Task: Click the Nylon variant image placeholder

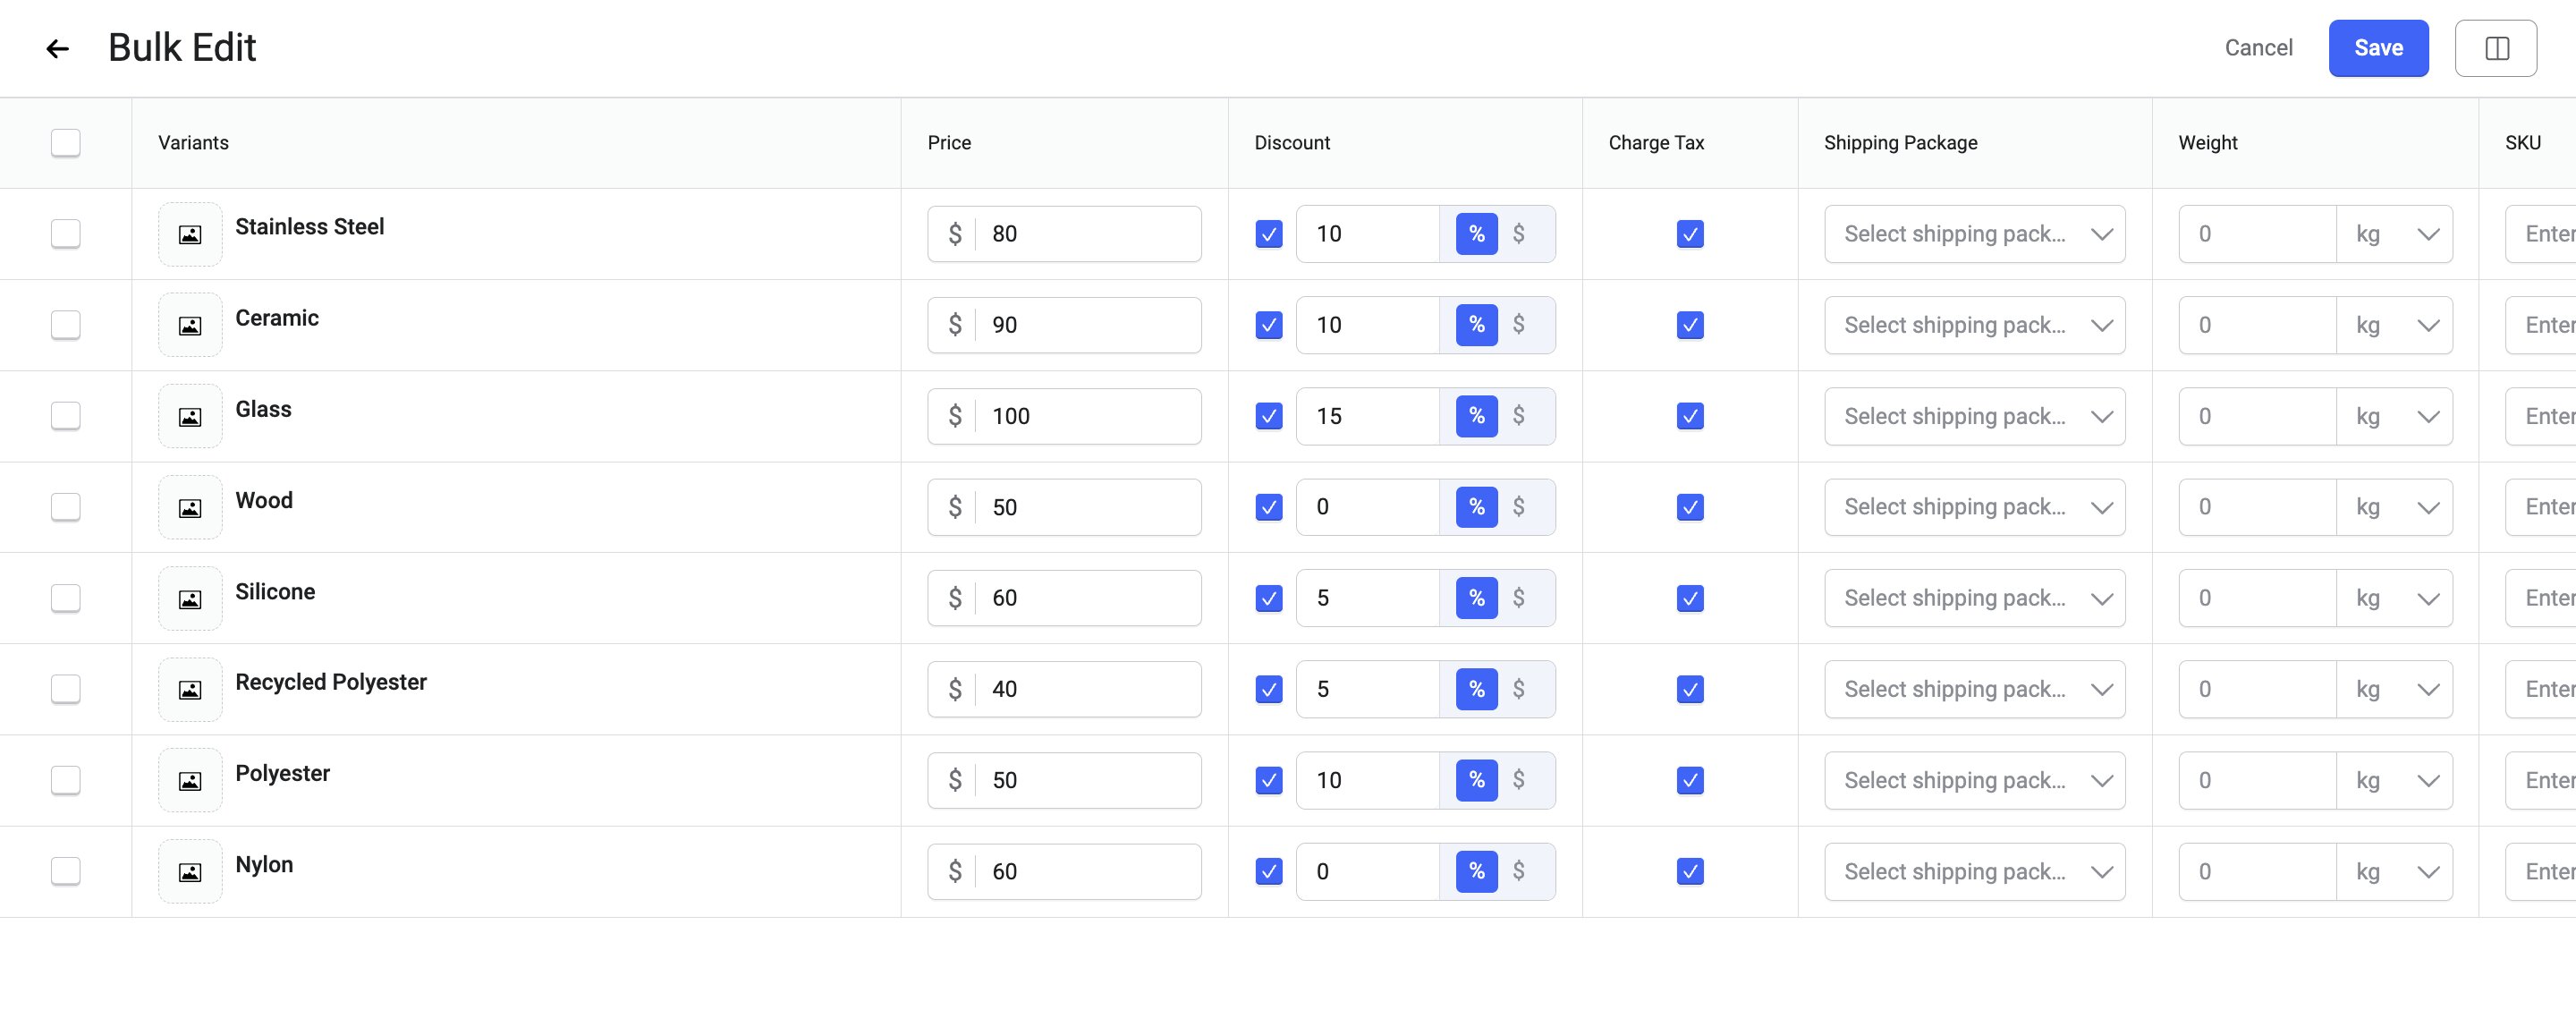Action: pos(190,872)
